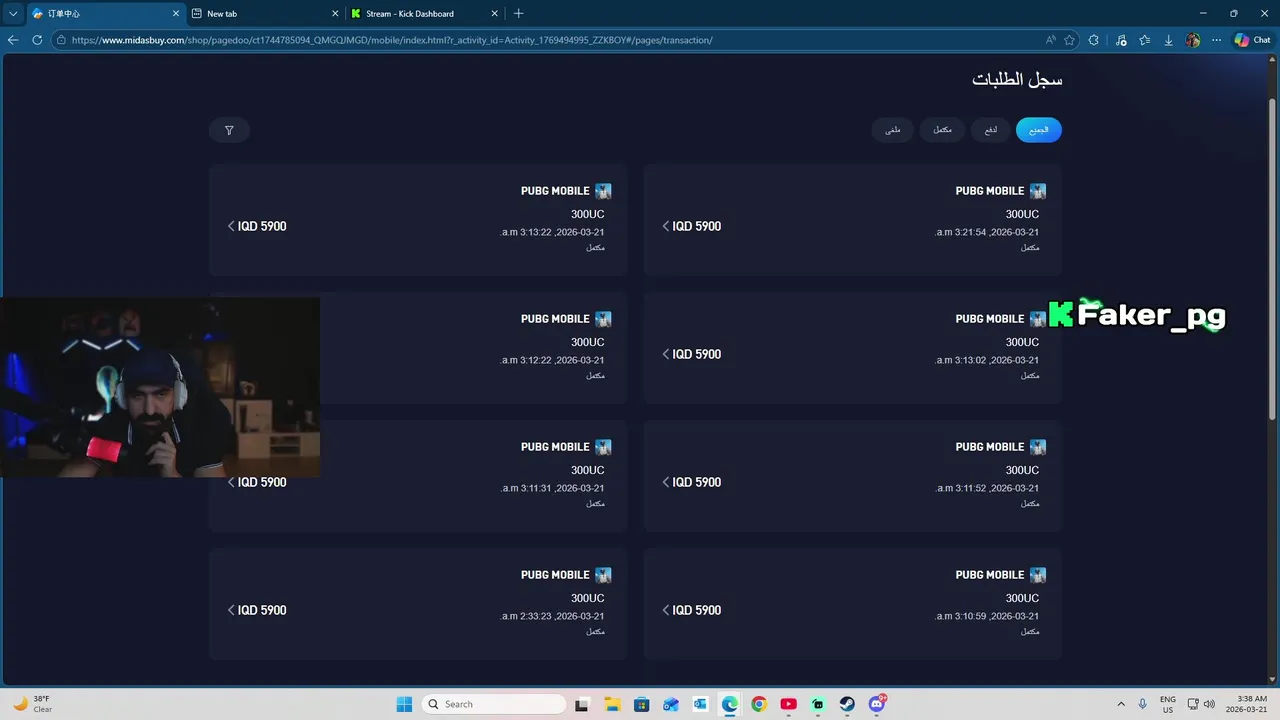Click the taskbar Search box
The image size is (1280, 720).
click(x=494, y=704)
